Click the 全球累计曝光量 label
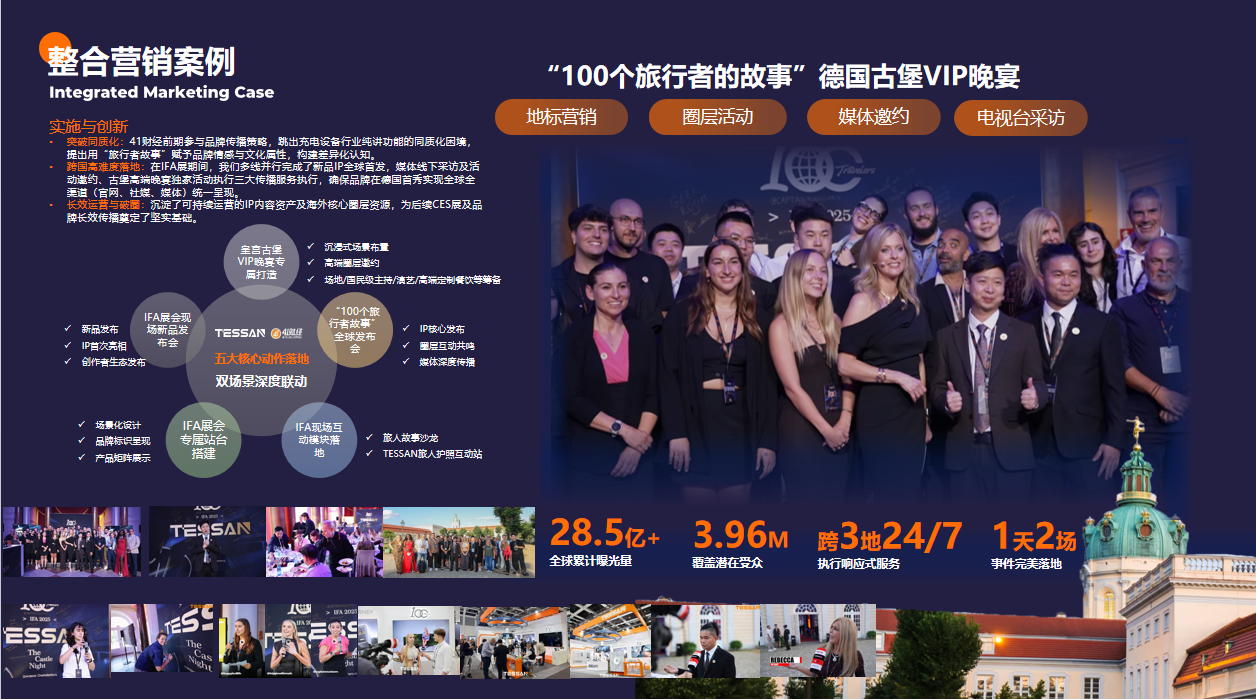This screenshot has width=1256, height=699. pos(591,563)
